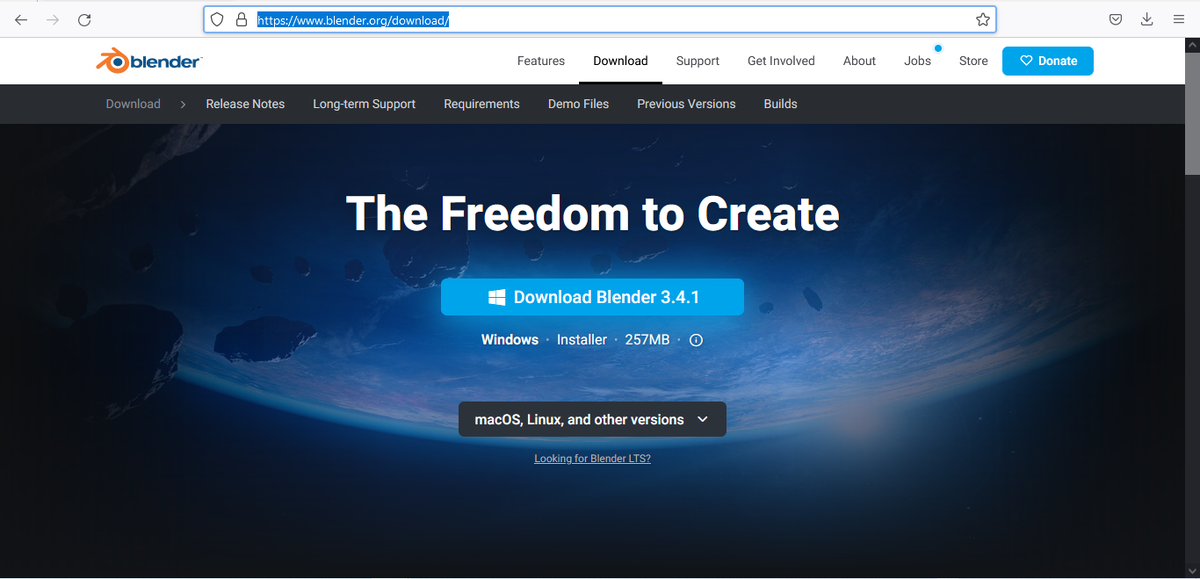The height and width of the screenshot is (579, 1200).
Task: Click The Freedom to Create heading
Action: point(592,213)
